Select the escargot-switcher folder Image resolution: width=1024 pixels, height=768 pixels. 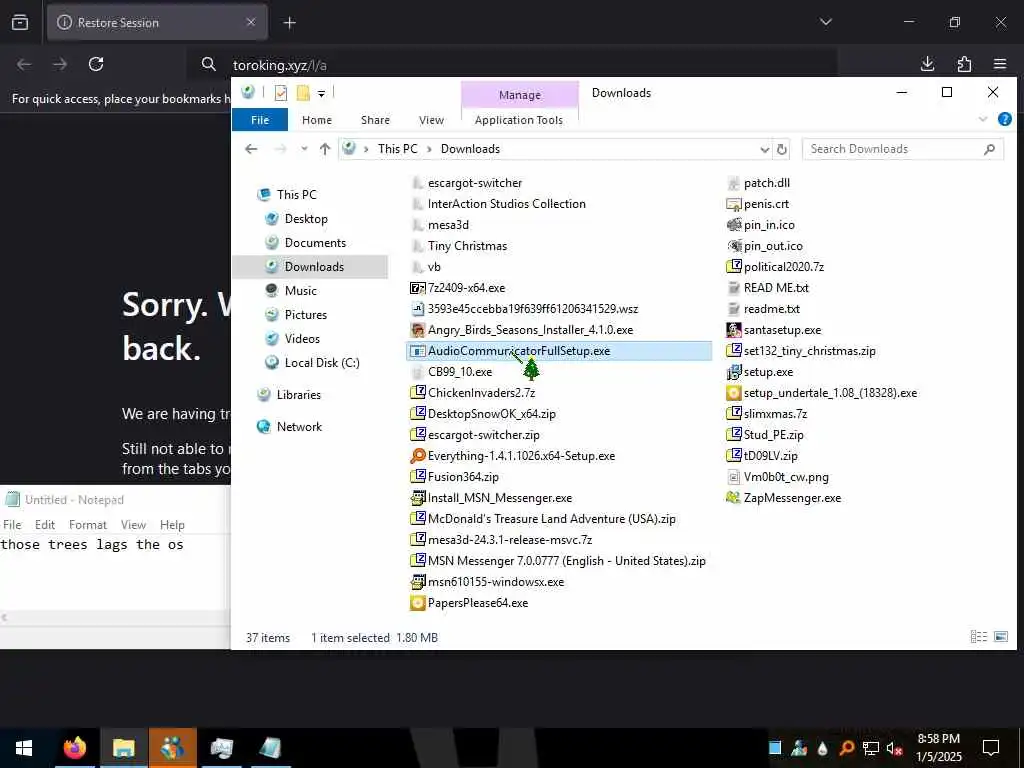475,183
